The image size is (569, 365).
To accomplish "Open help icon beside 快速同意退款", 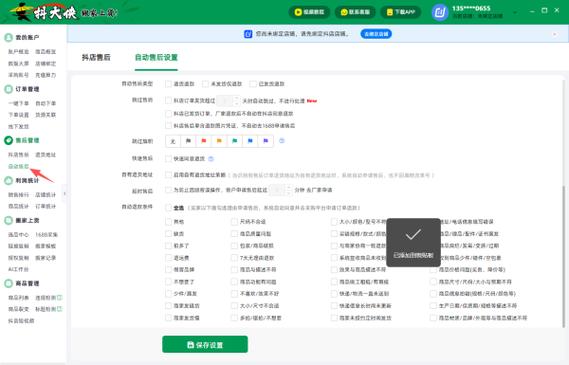I will tap(211, 159).
